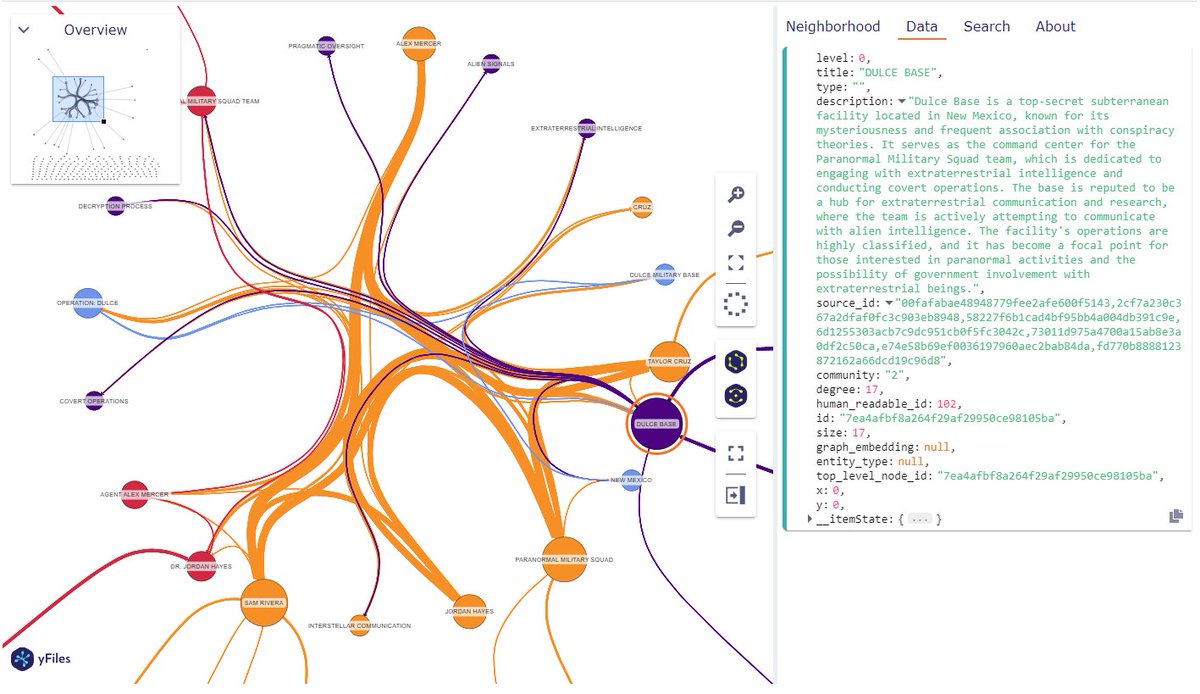Screen dimensions: 1200x694
Task: Click the zoom out magnifier icon
Action: point(736,229)
